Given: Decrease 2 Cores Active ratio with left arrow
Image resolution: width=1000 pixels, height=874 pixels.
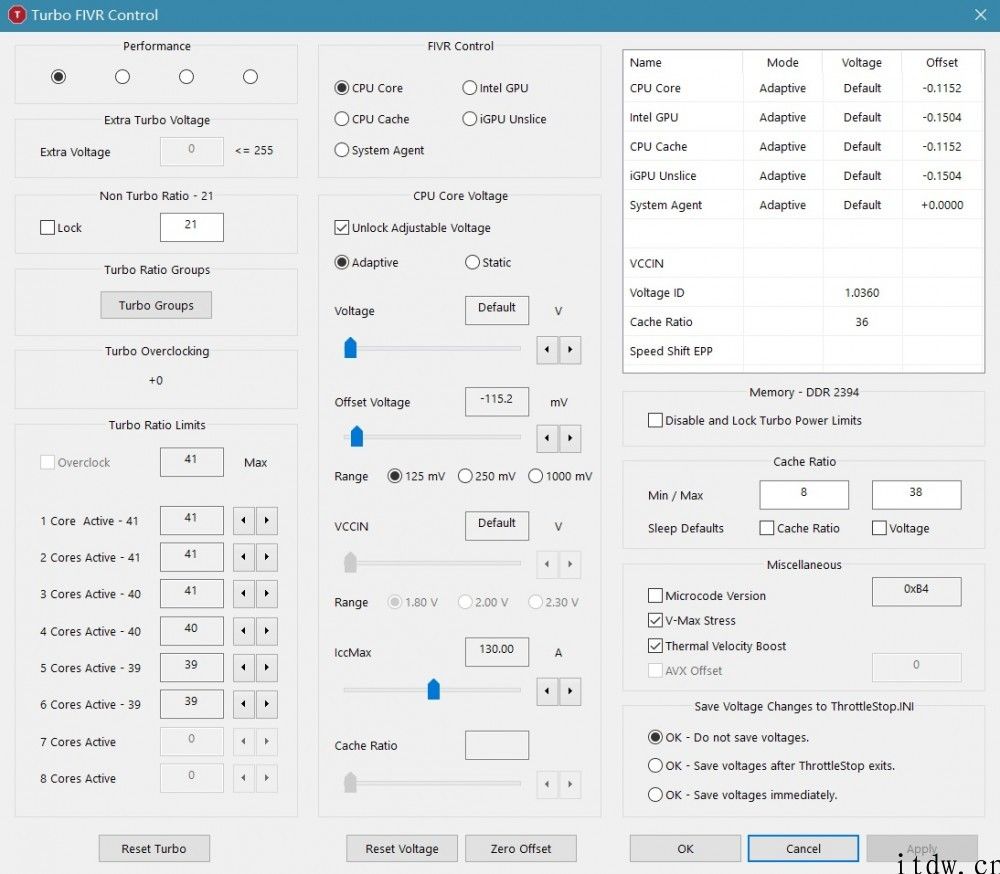Looking at the screenshot, I should pos(244,557).
